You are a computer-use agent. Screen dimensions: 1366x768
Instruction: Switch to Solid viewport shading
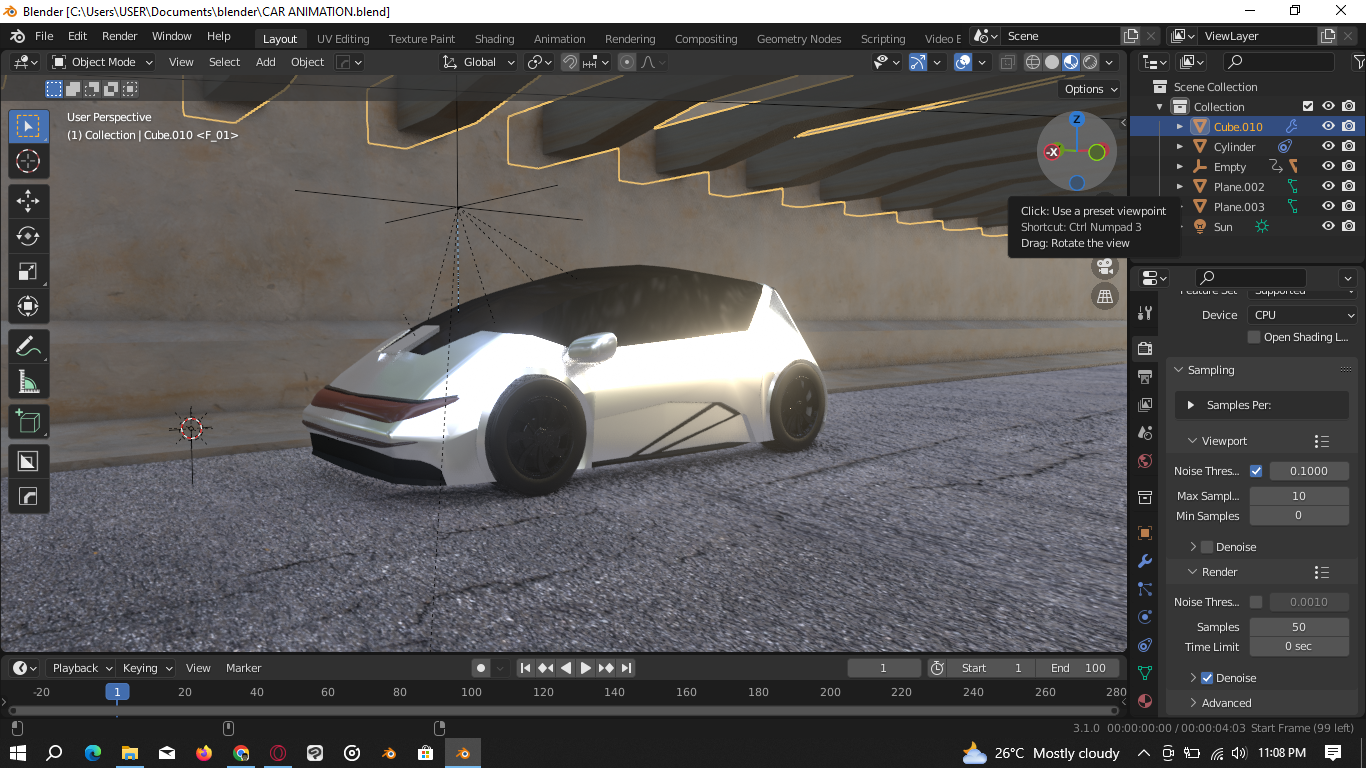[x=1052, y=62]
